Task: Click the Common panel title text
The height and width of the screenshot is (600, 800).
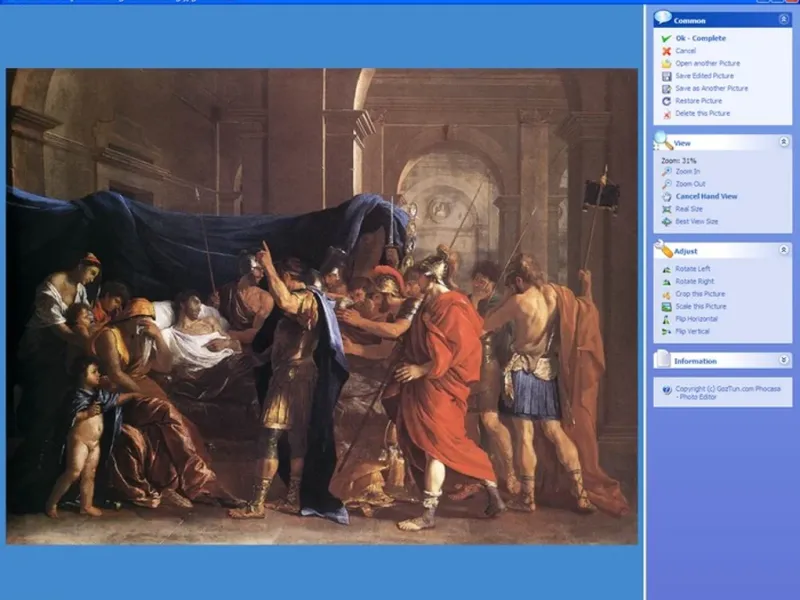Action: pyautogui.click(x=689, y=21)
